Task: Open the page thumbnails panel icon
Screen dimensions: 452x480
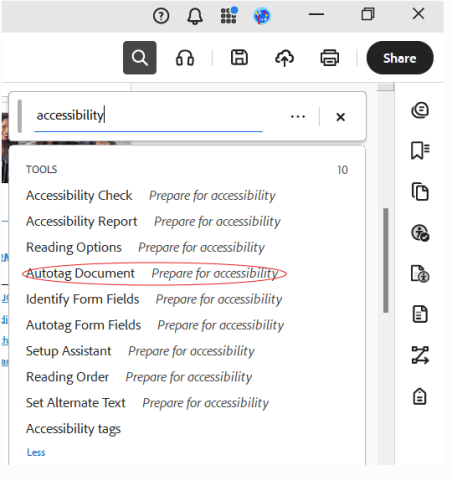Action: pos(420,191)
